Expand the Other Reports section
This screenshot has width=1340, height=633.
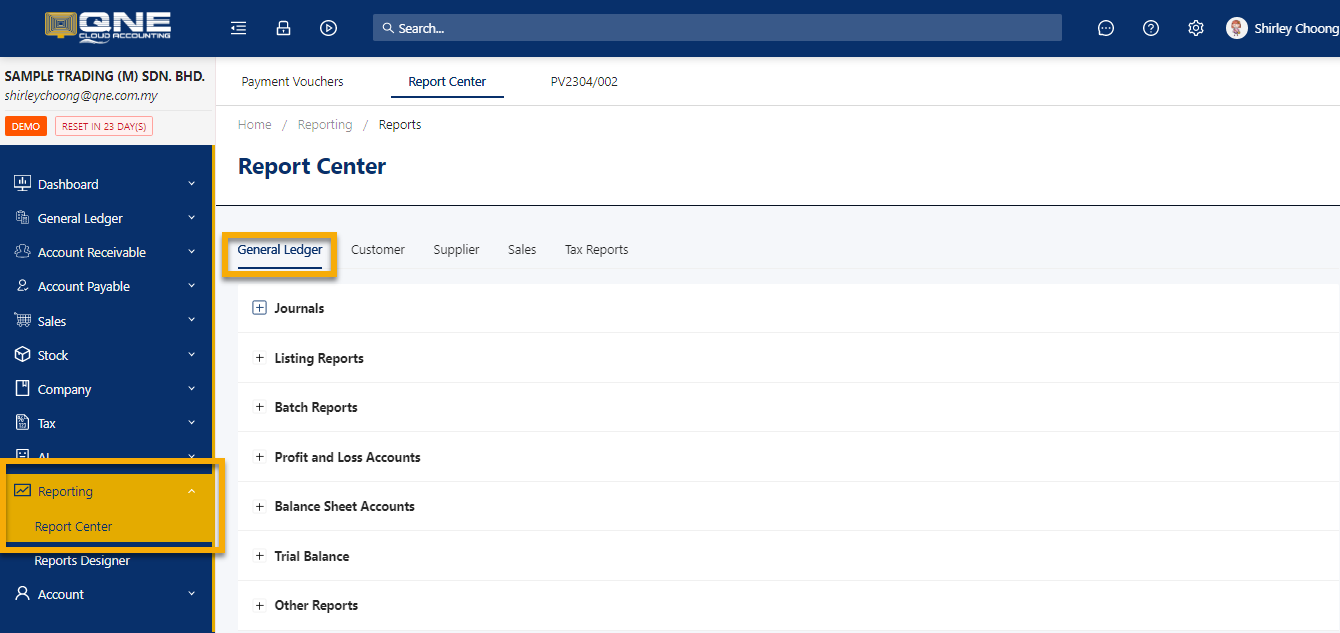click(260, 605)
